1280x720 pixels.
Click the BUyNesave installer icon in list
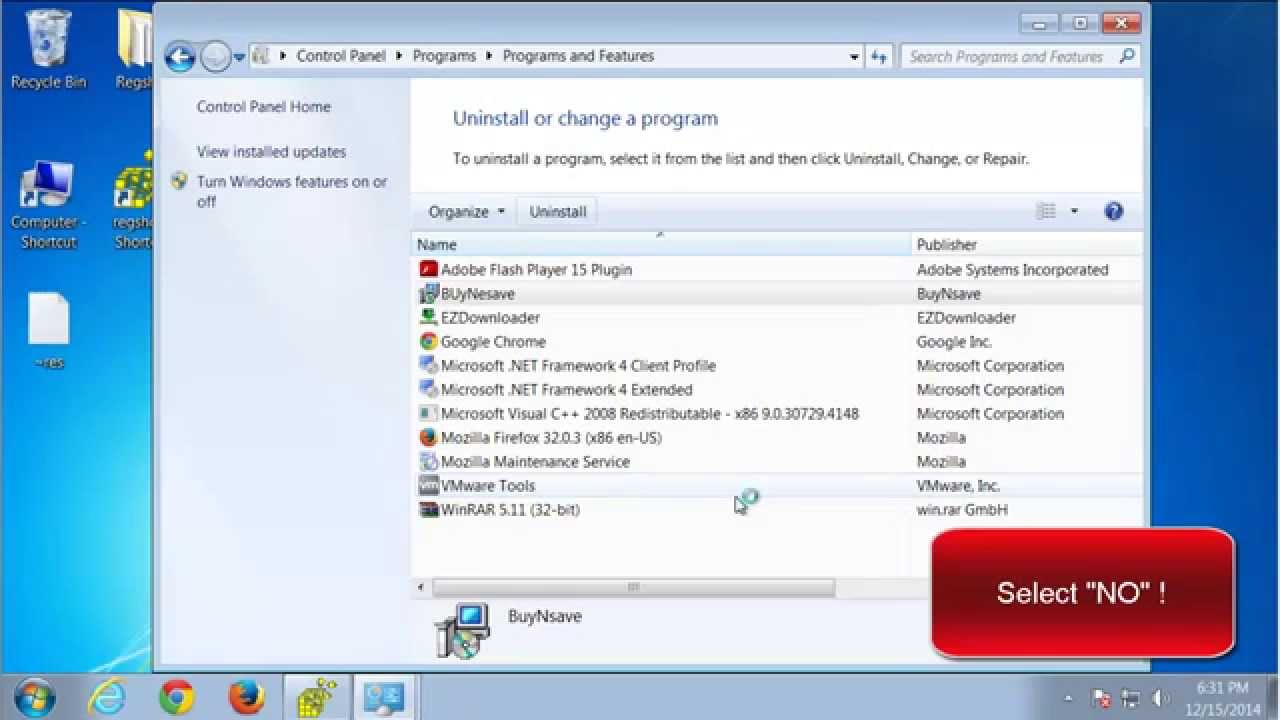(428, 293)
